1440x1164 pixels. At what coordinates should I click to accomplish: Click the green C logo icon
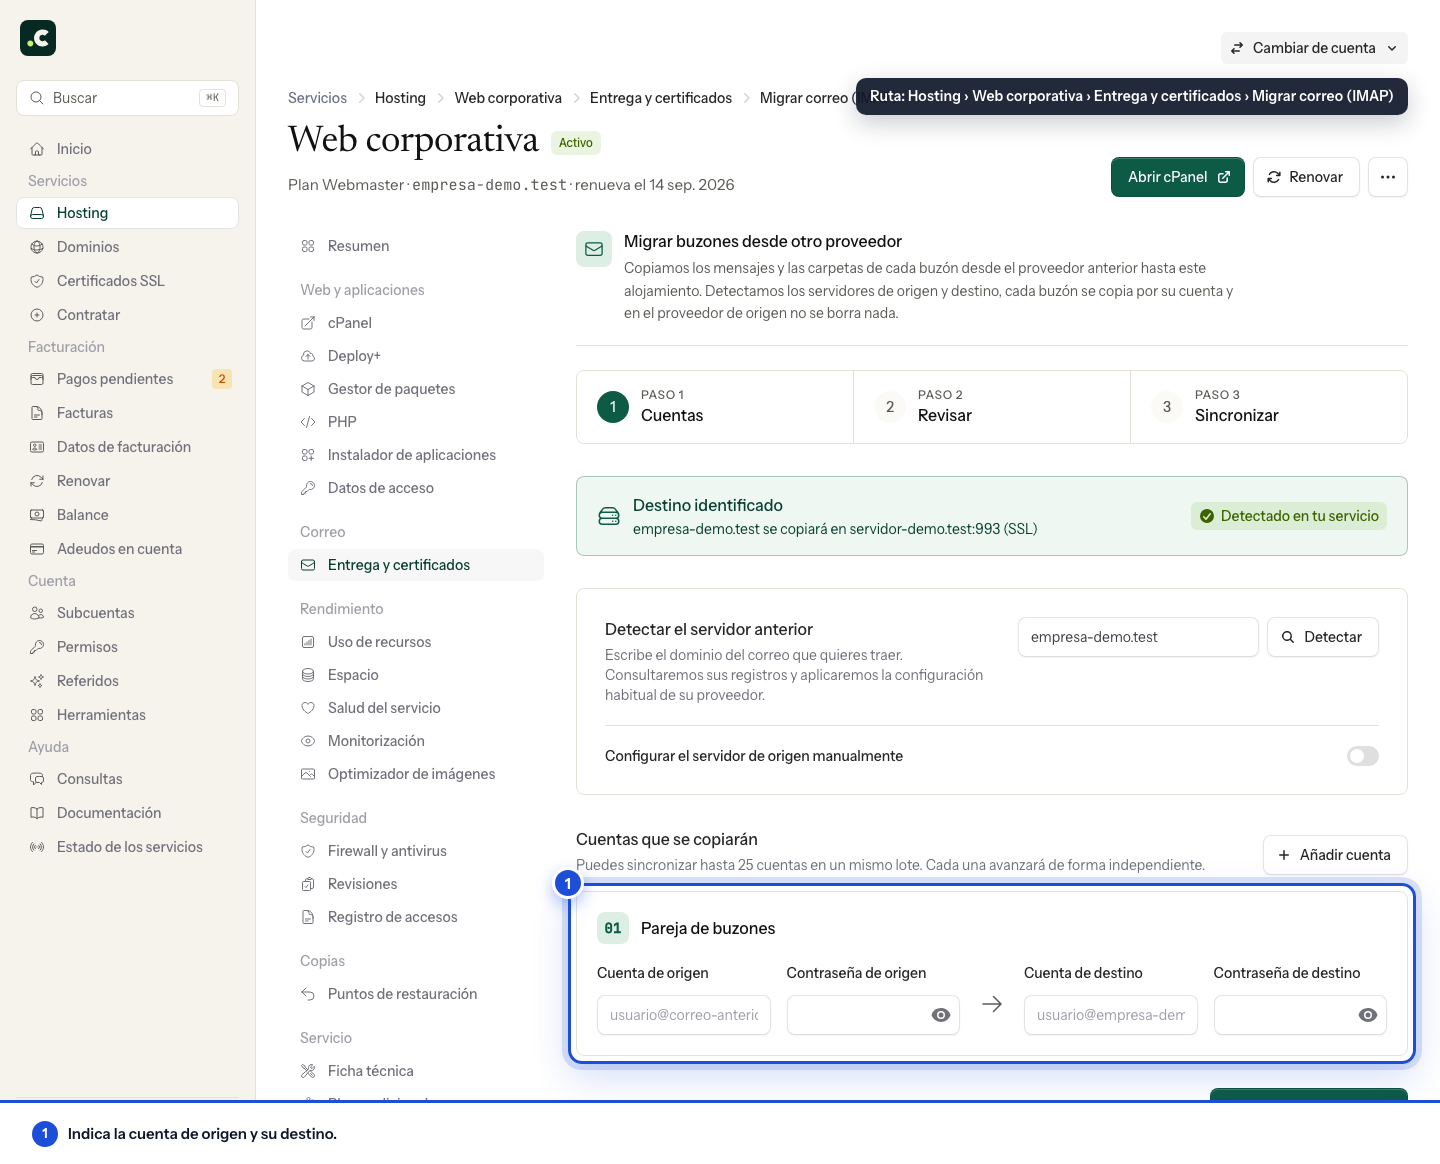(x=38, y=38)
